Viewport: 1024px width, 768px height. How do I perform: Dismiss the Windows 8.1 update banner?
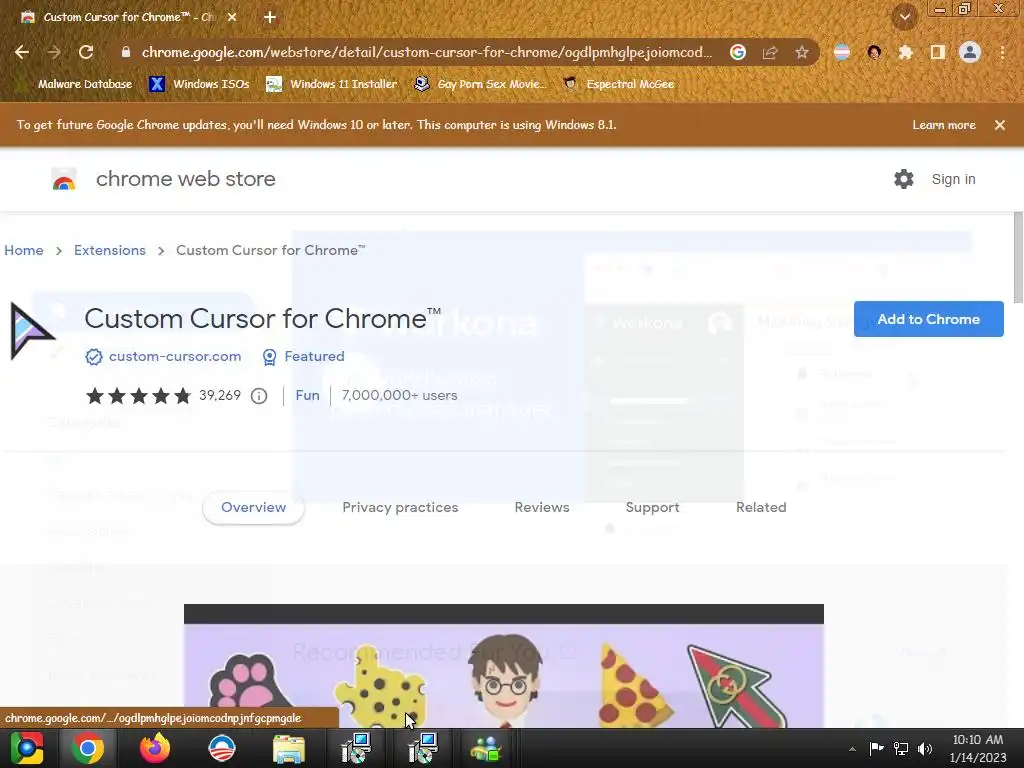pos(1000,125)
